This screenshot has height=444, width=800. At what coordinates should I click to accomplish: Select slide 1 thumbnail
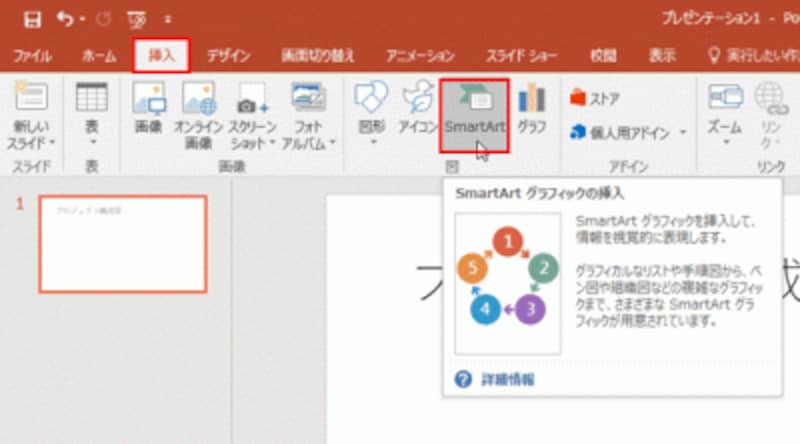pyautogui.click(x=123, y=244)
